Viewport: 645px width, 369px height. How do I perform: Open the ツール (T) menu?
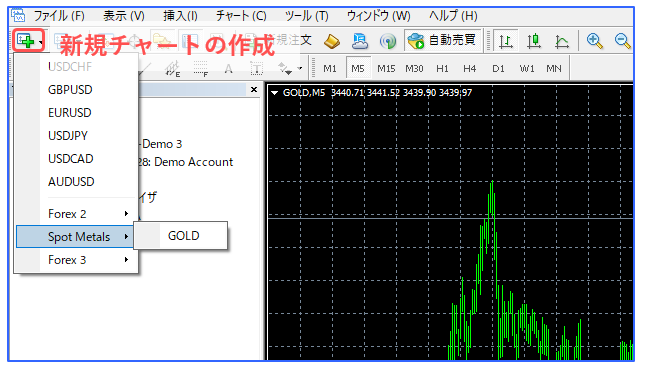tap(307, 16)
